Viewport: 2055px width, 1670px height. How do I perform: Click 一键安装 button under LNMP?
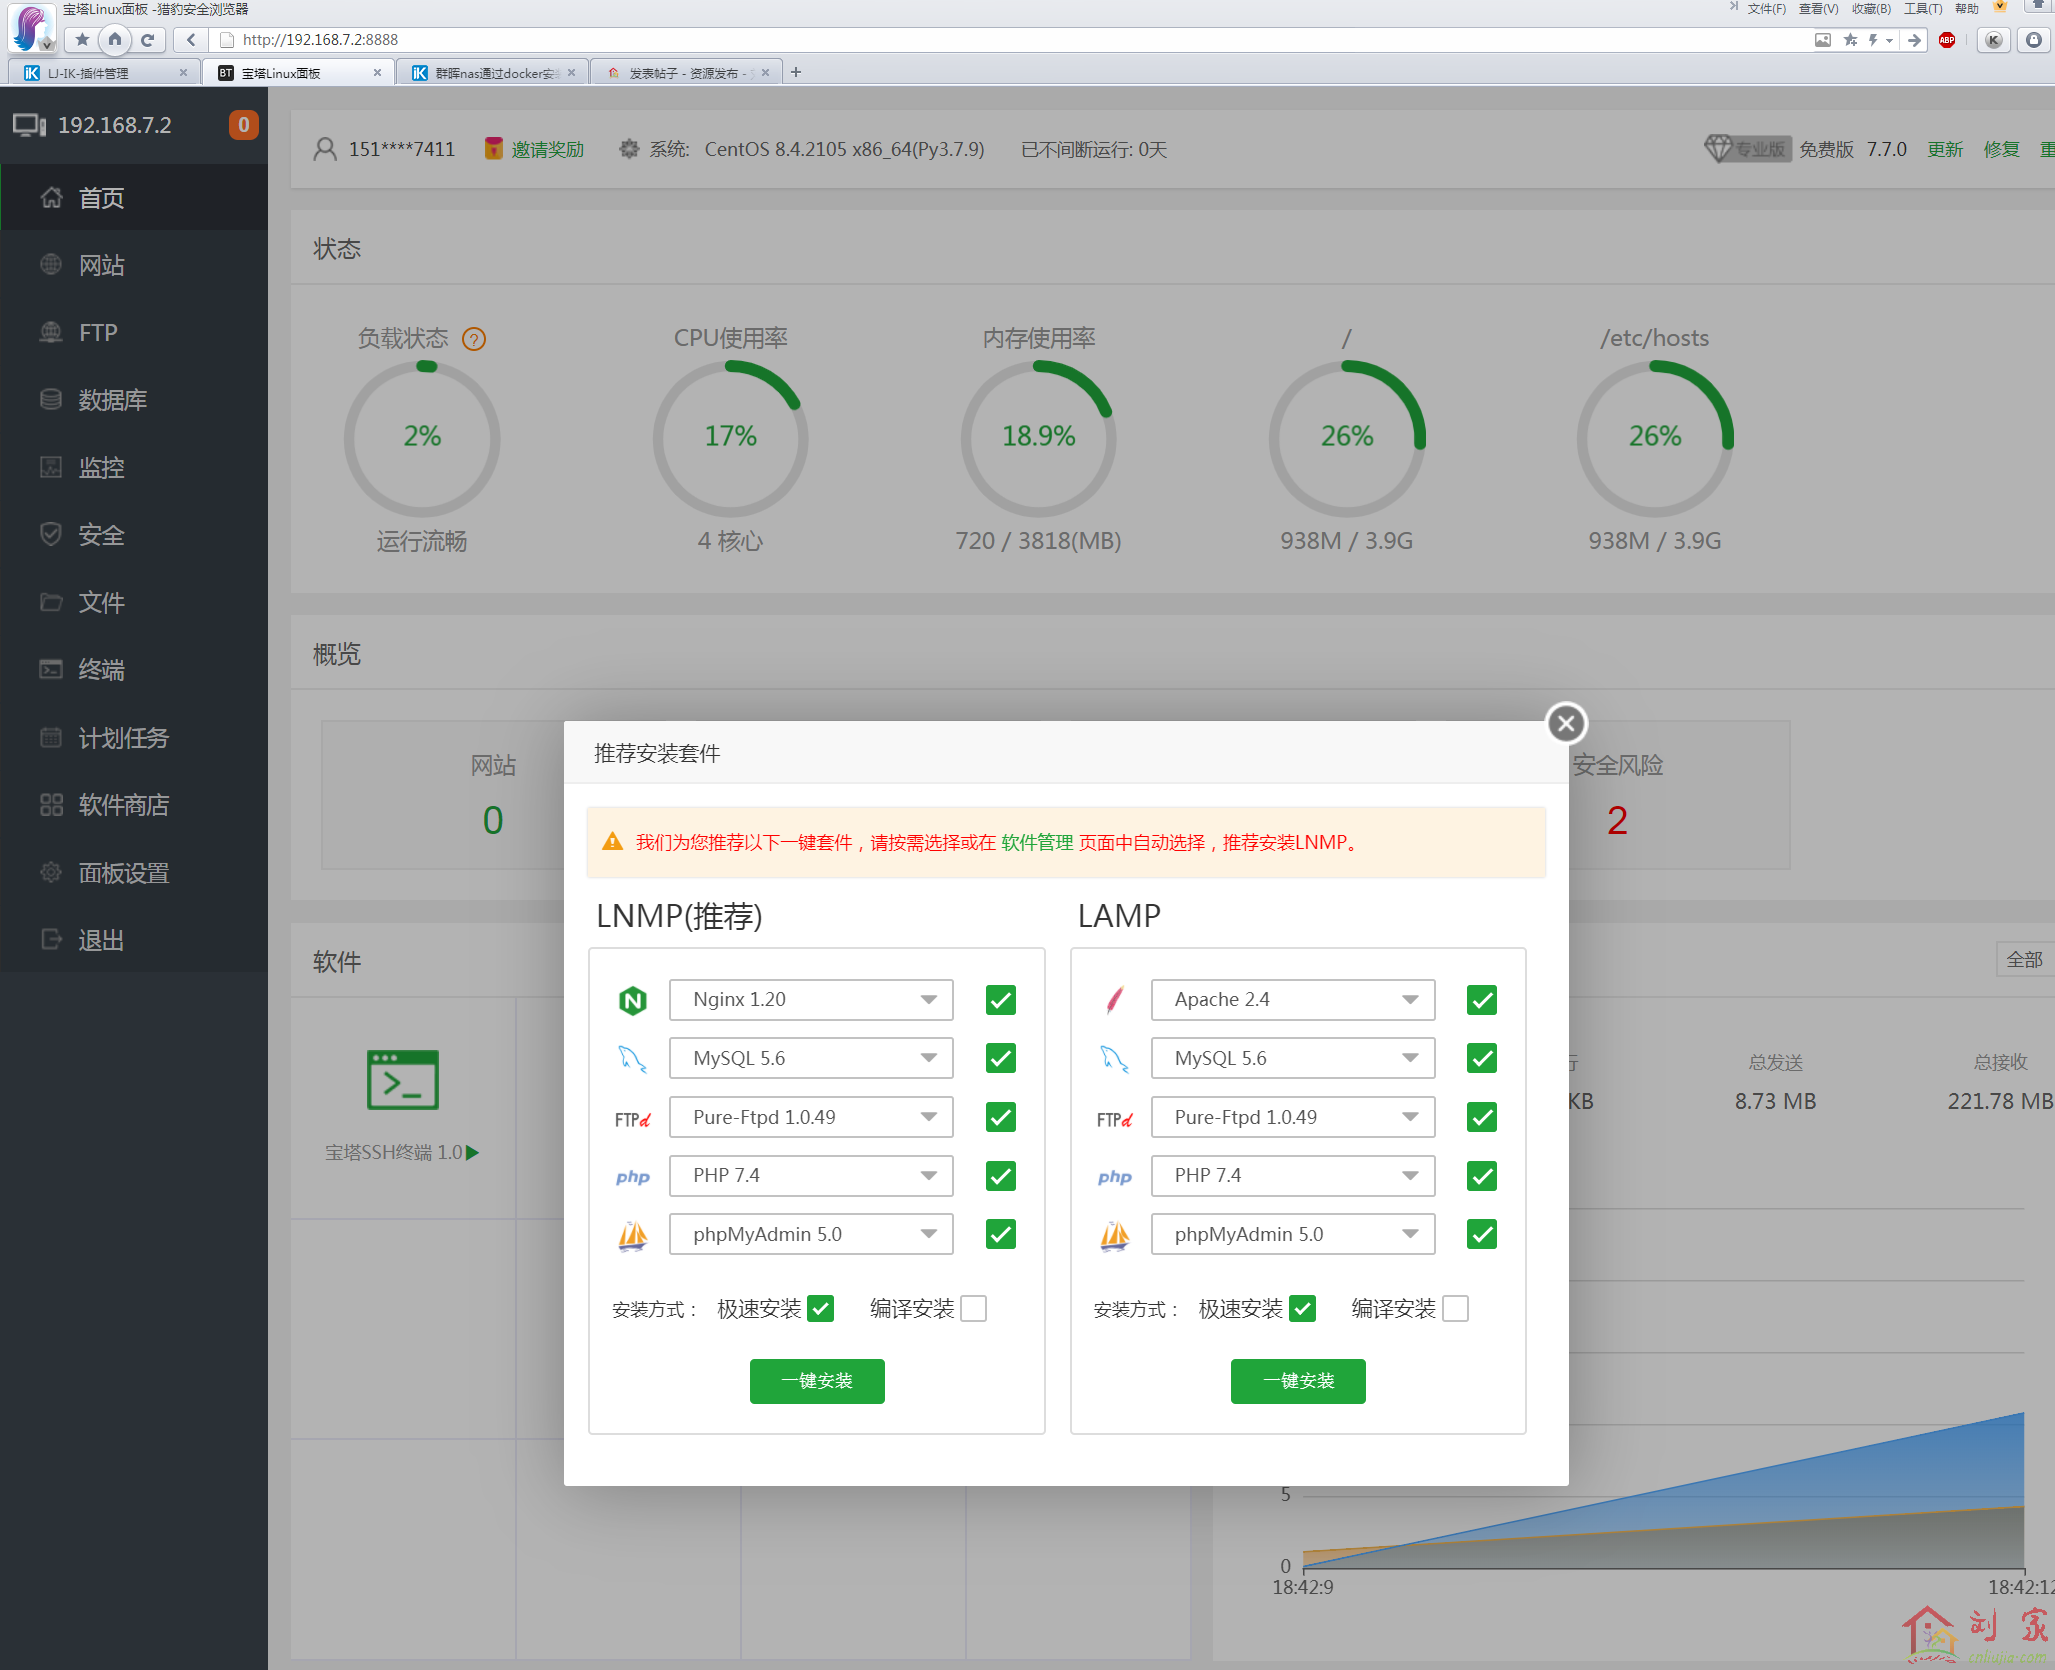817,1381
